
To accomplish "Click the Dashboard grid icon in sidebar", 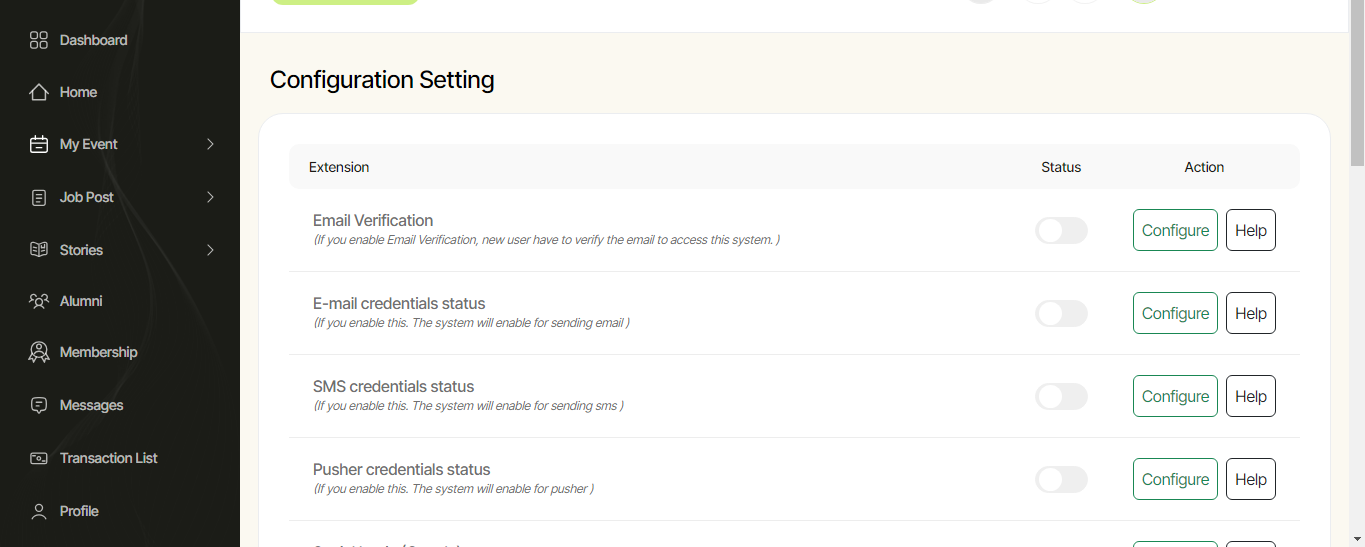I will (39, 40).
